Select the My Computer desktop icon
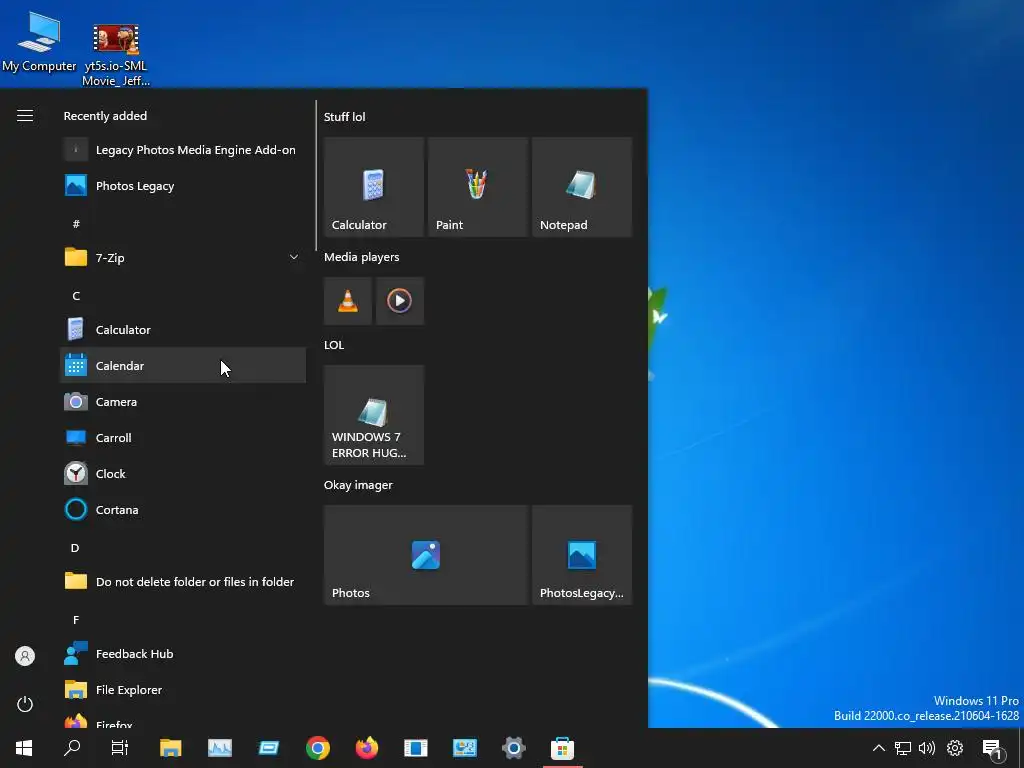The height and width of the screenshot is (768, 1024). pyautogui.click(x=39, y=42)
